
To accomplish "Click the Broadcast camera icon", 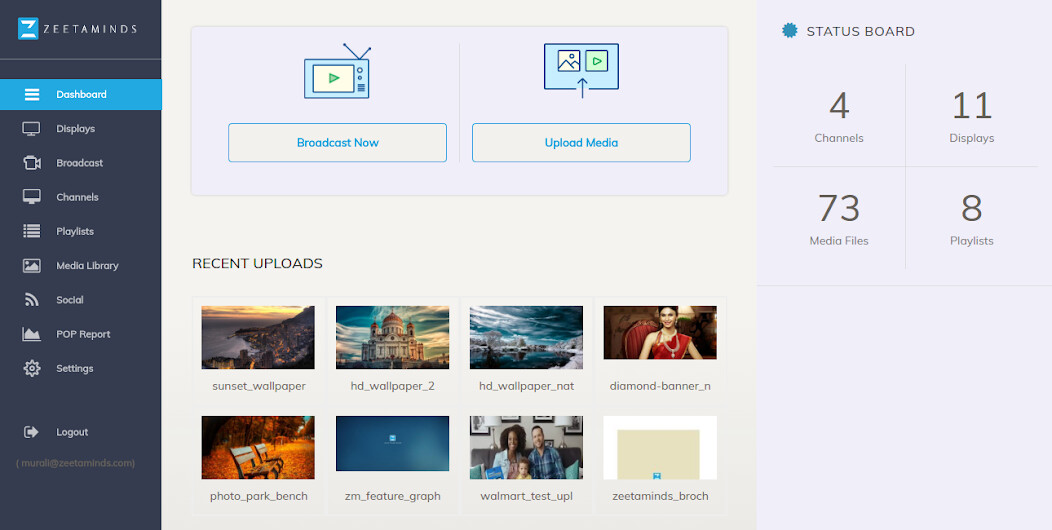I will 32,163.
